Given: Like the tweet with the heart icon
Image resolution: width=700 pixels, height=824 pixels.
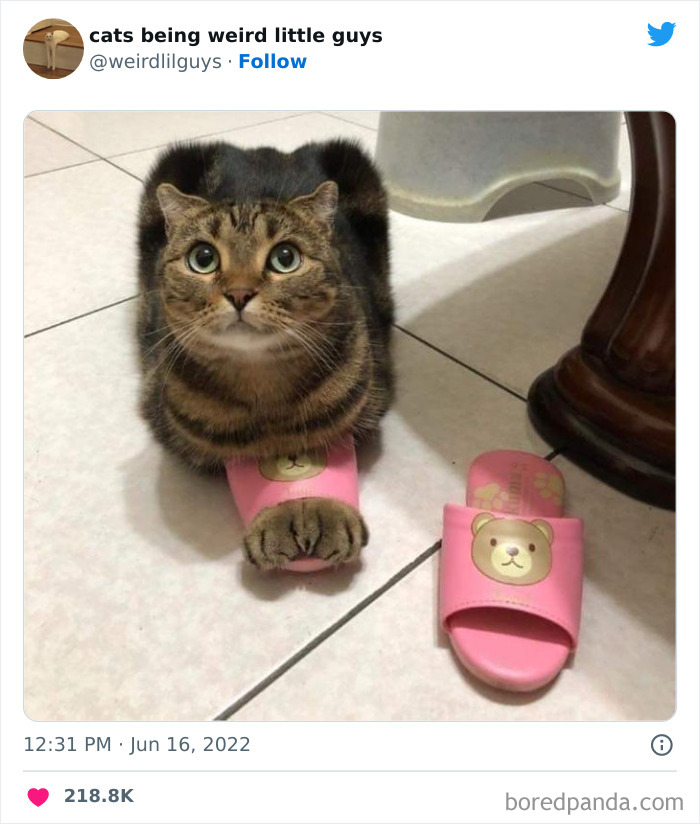Looking at the screenshot, I should point(38,797).
